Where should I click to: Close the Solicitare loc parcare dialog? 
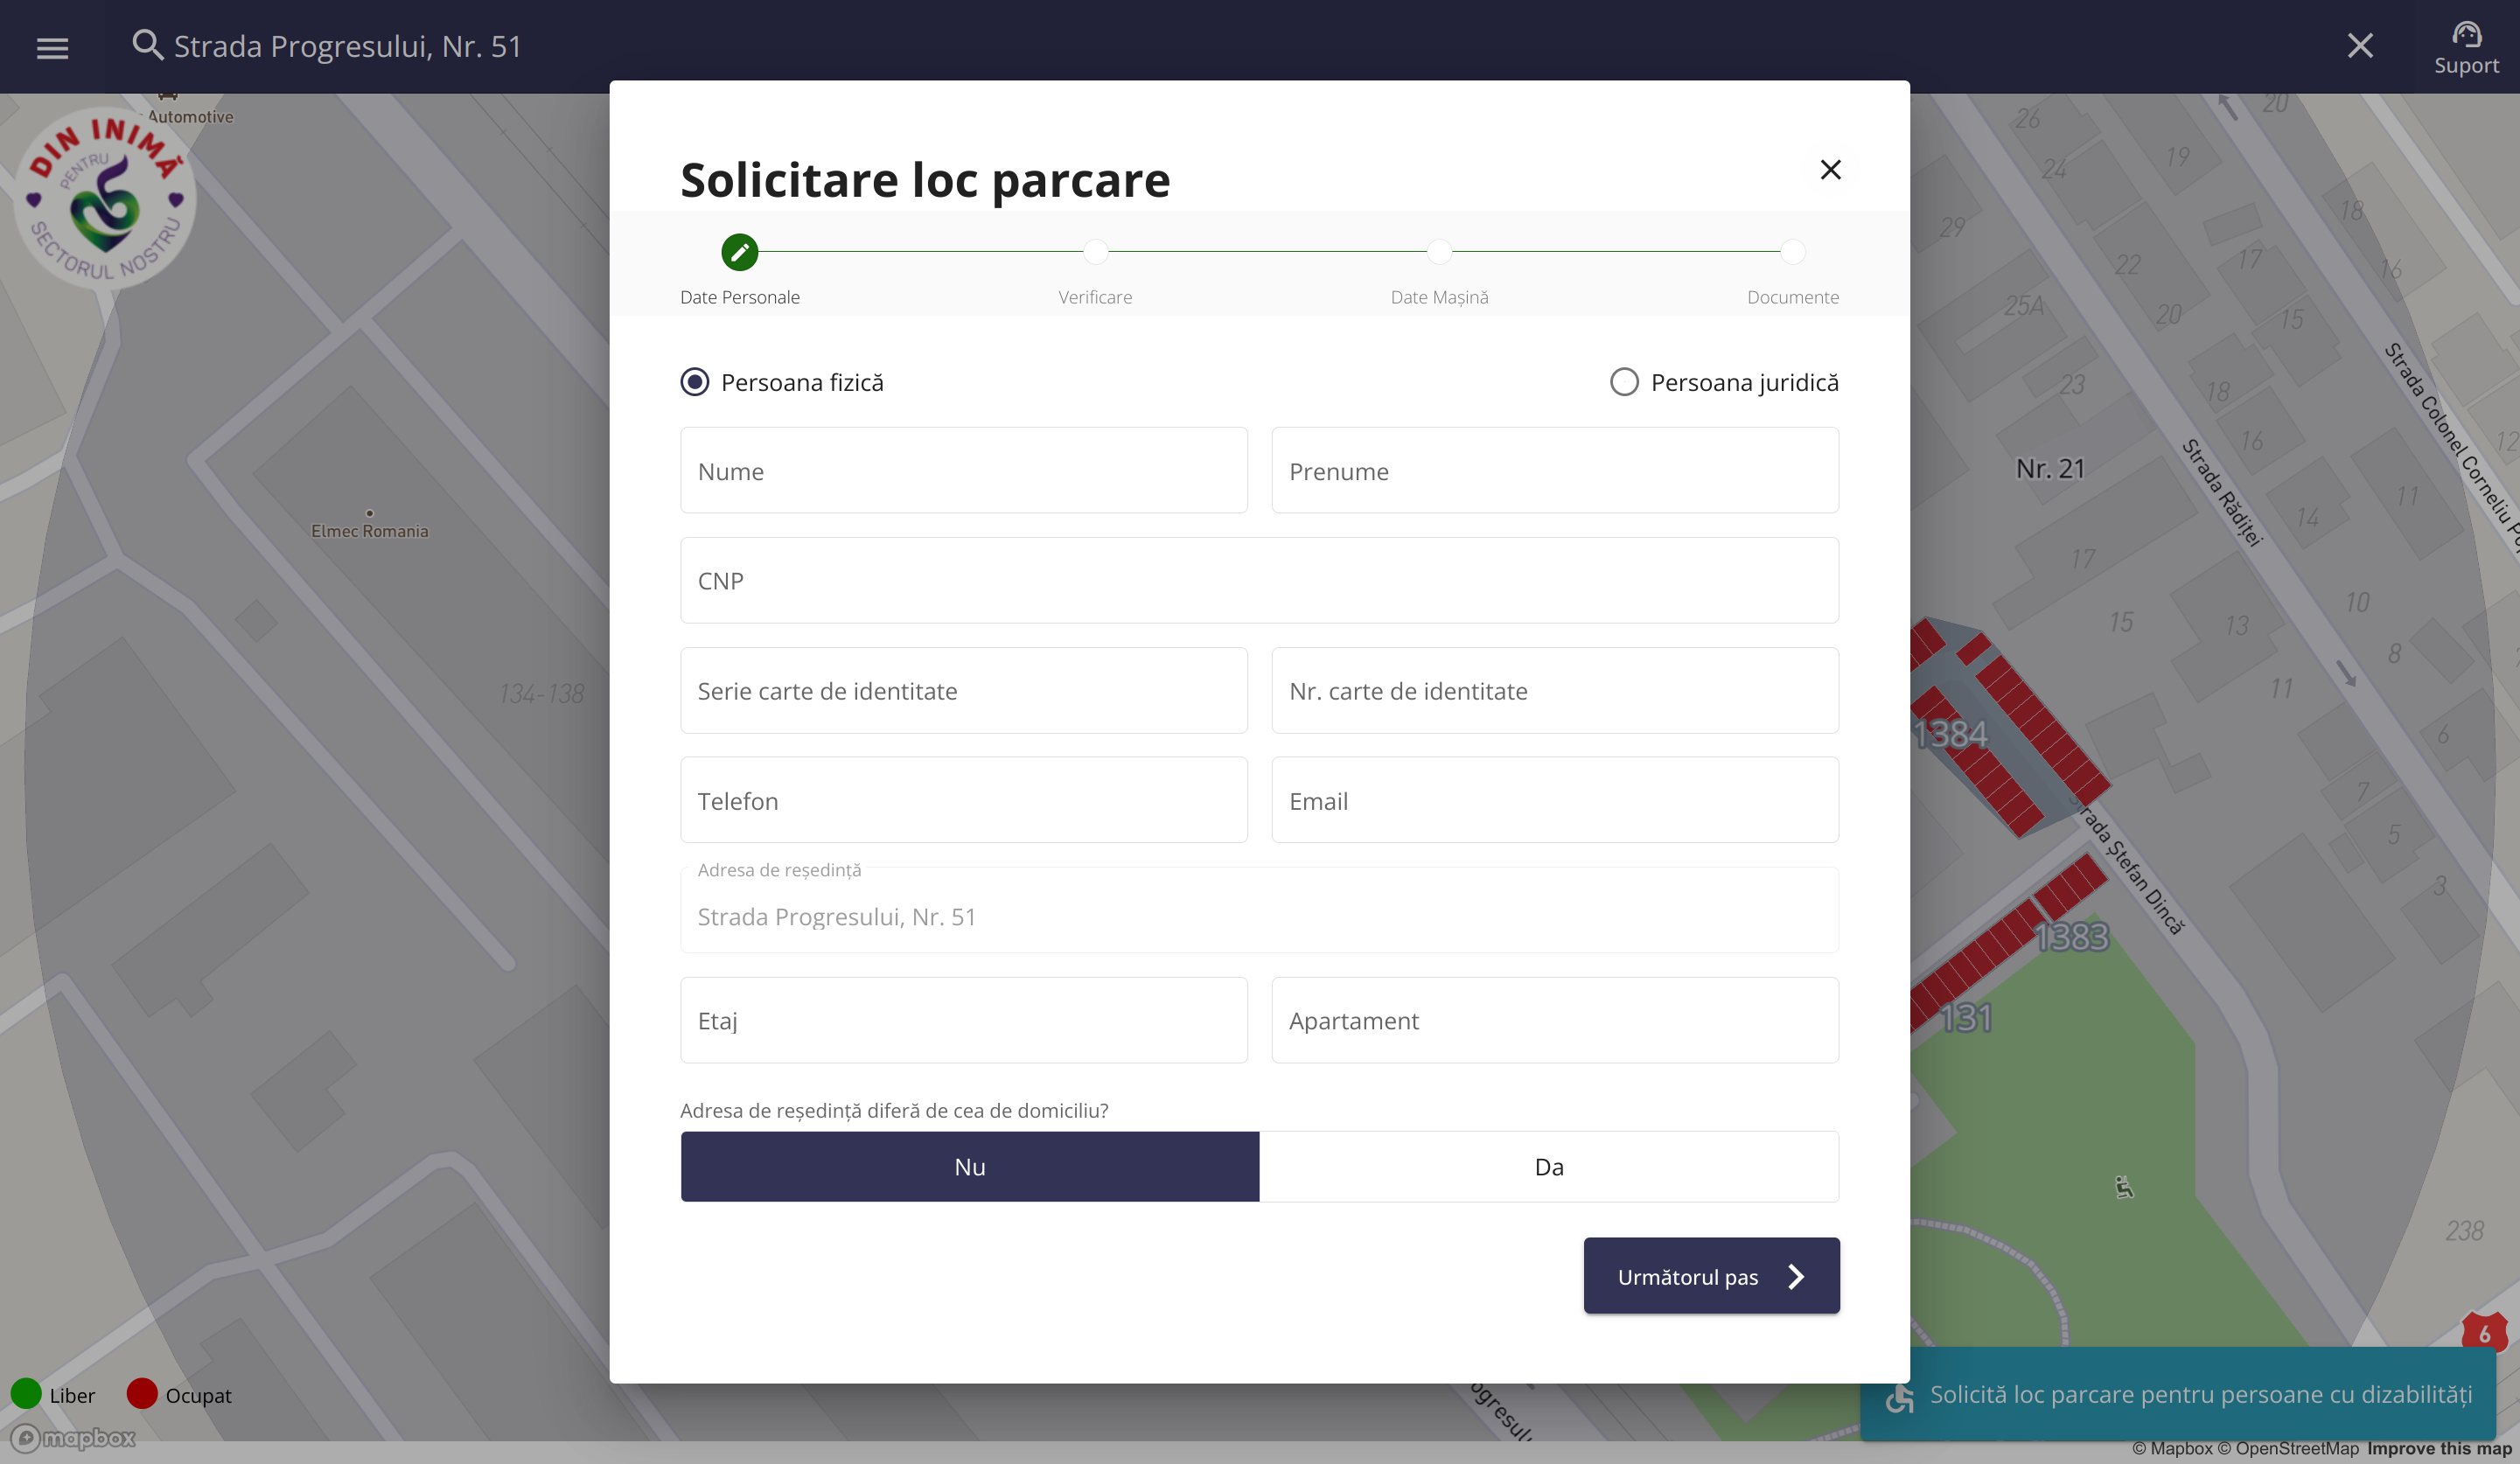(x=1829, y=170)
